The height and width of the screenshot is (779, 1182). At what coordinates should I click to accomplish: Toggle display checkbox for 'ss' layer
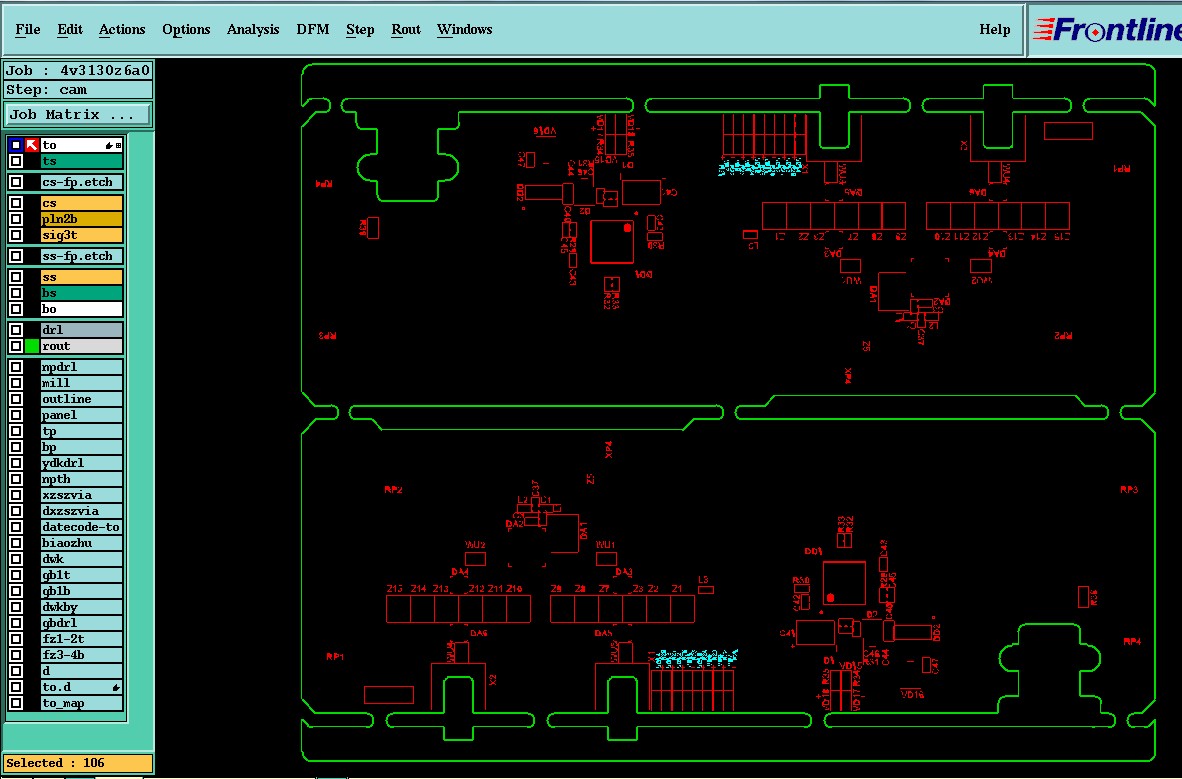coord(16,277)
